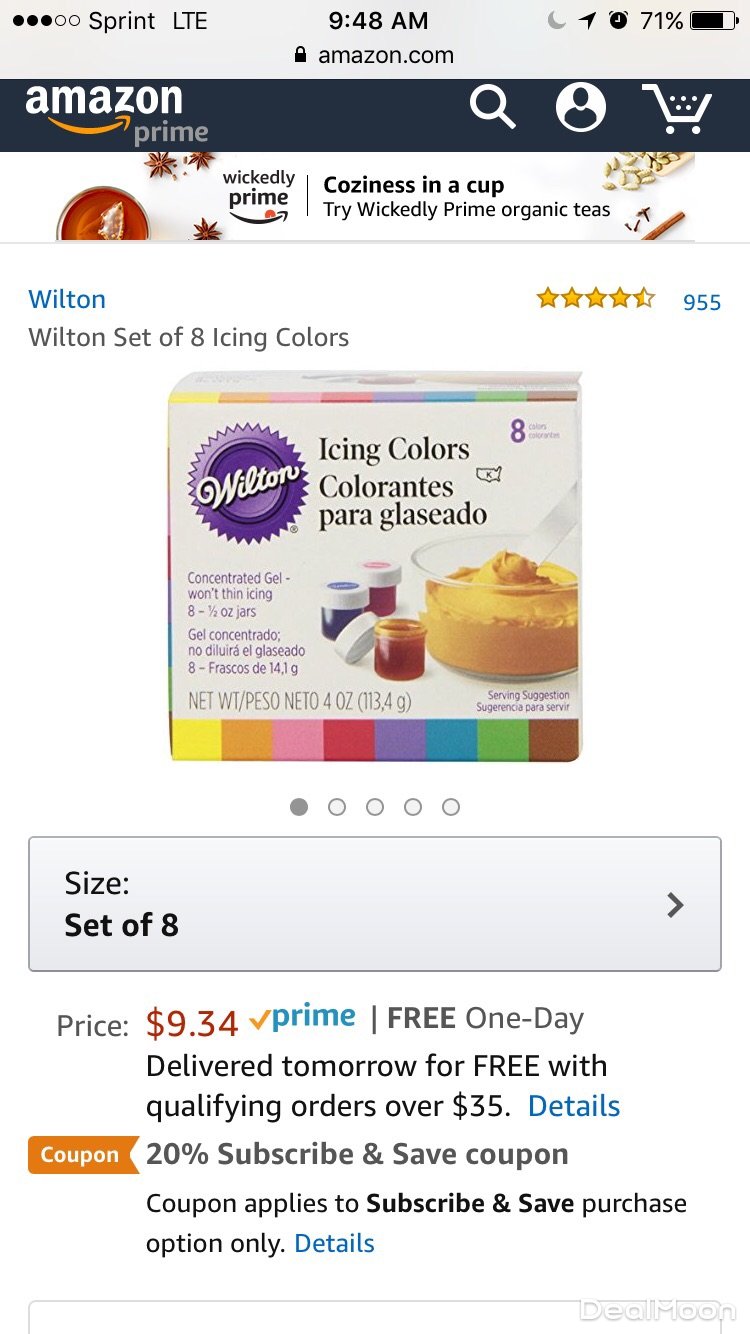Screen dimensions: 750x1334
Task: Tap the account profile icon
Action: pyautogui.click(x=580, y=107)
